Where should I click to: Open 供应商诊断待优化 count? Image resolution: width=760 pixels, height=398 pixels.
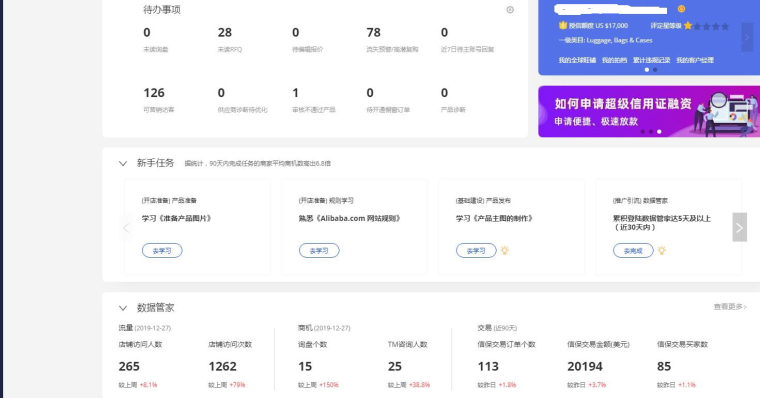tap(221, 93)
